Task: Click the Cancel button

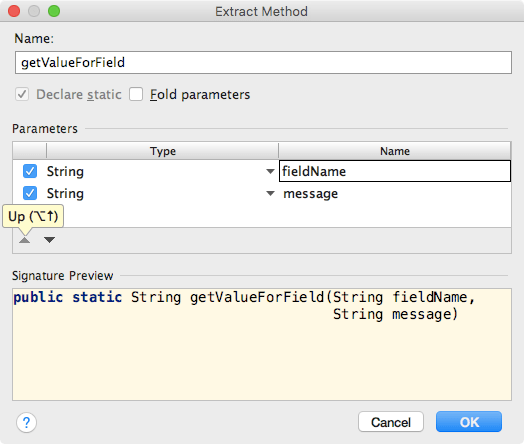Action: click(x=391, y=422)
